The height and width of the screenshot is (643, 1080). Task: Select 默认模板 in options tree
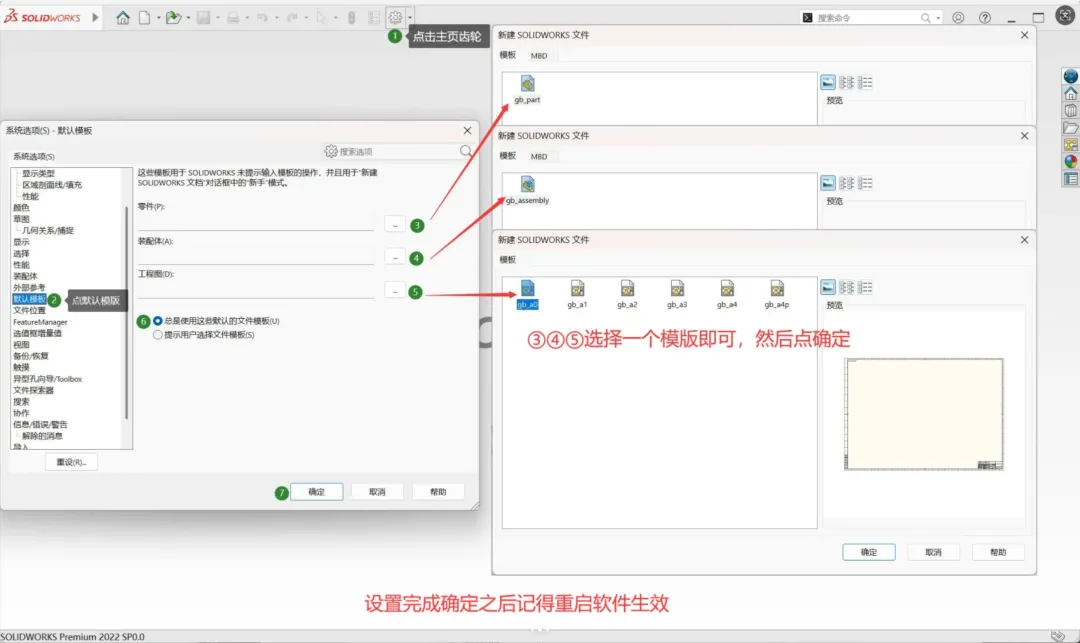29,299
